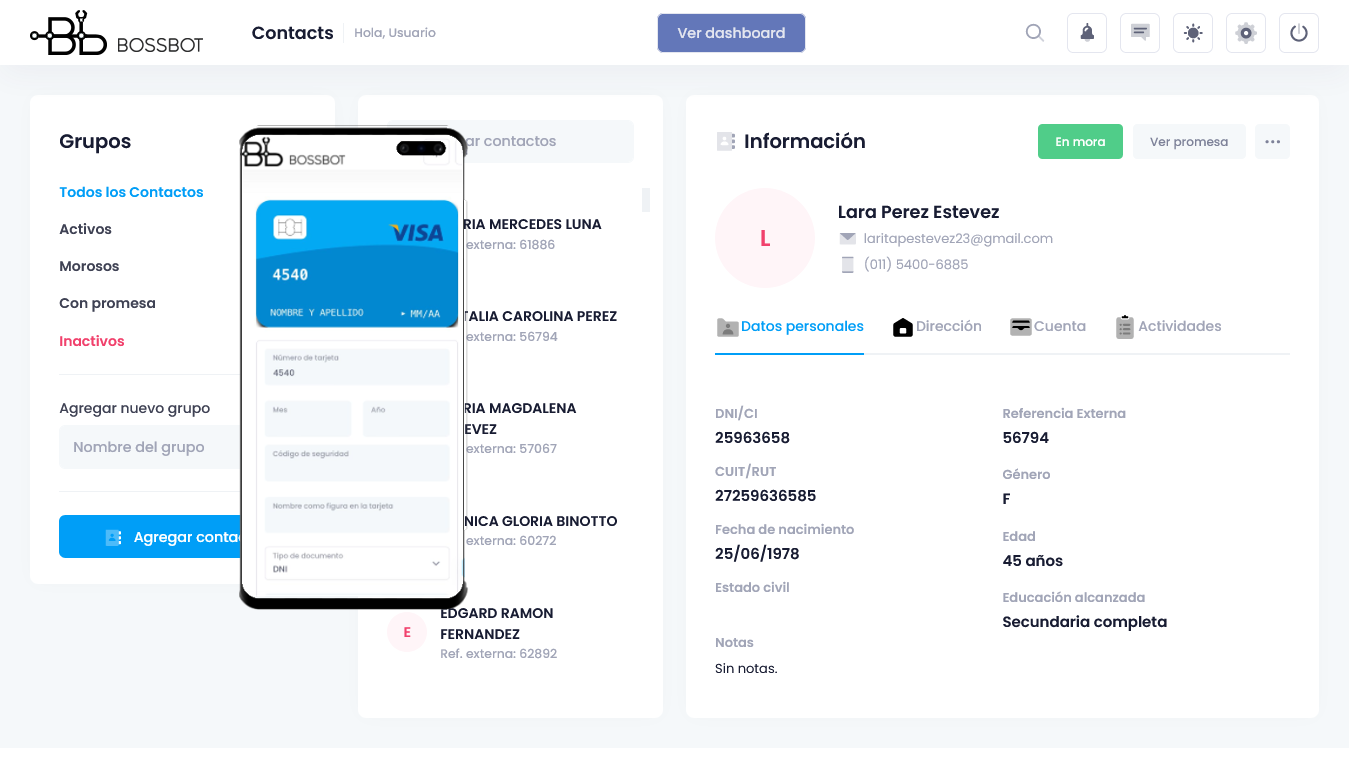
Task: Click the power logout icon
Action: pos(1299,33)
